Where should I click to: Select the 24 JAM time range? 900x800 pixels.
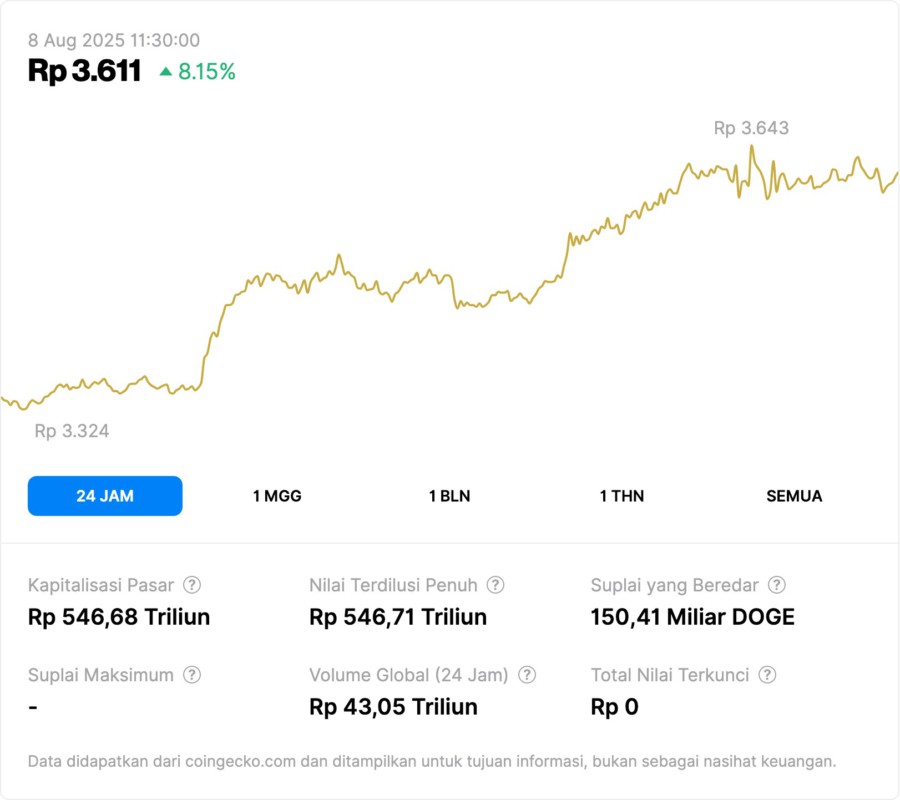coord(105,496)
